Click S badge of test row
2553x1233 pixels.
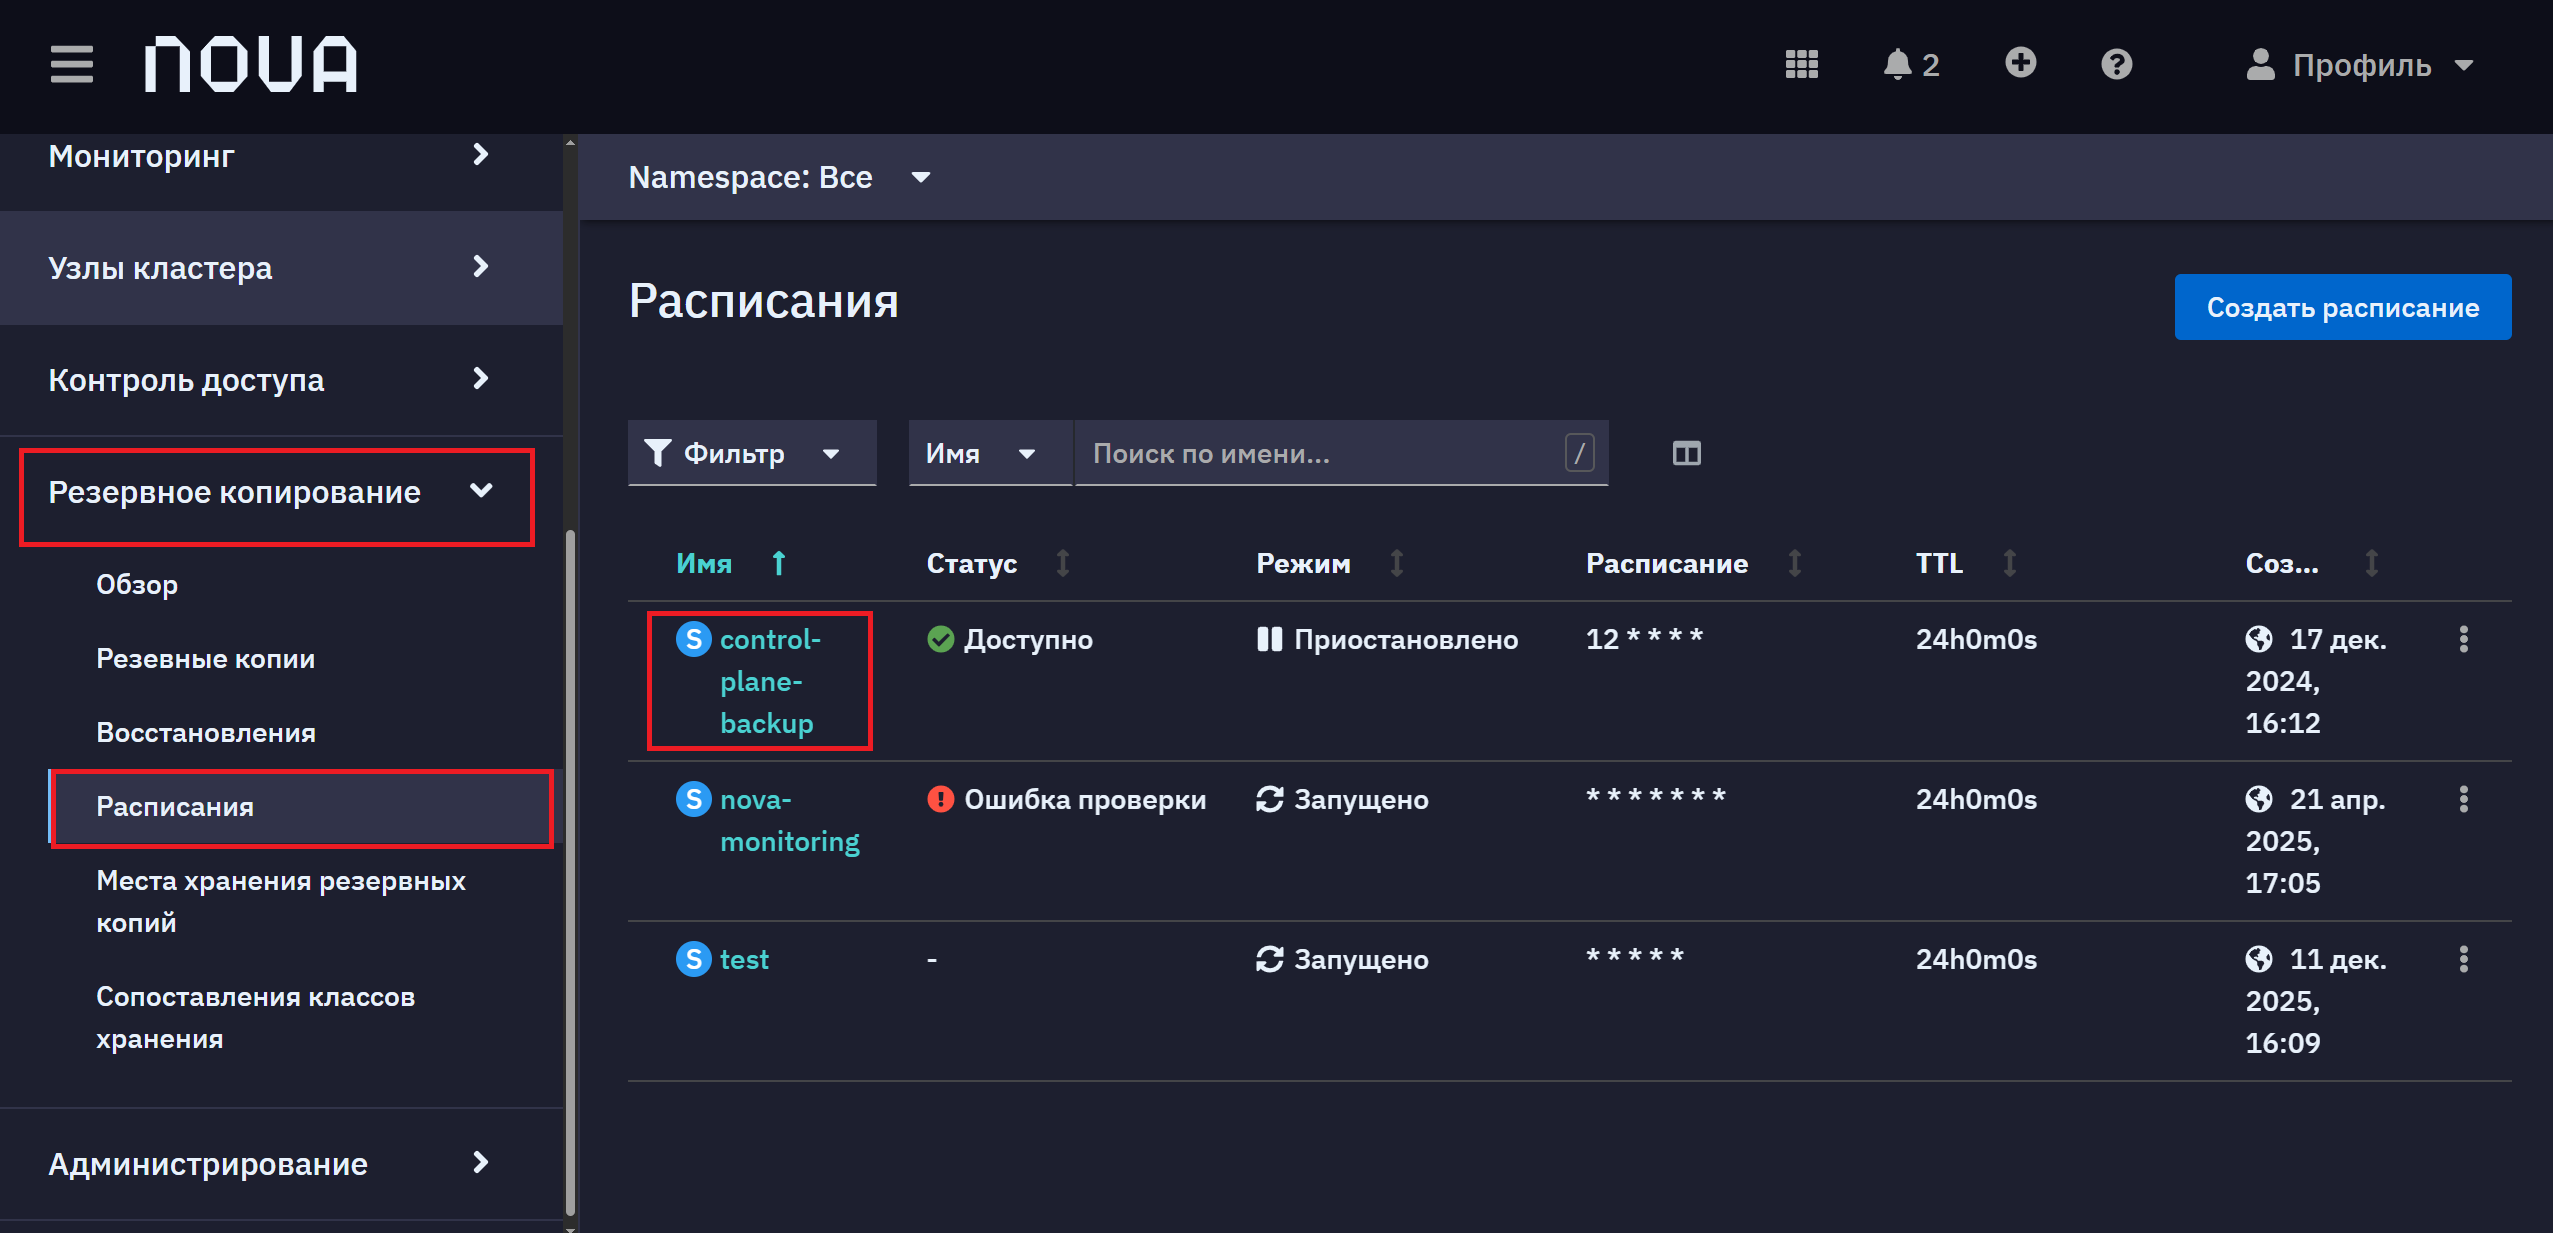coord(693,959)
